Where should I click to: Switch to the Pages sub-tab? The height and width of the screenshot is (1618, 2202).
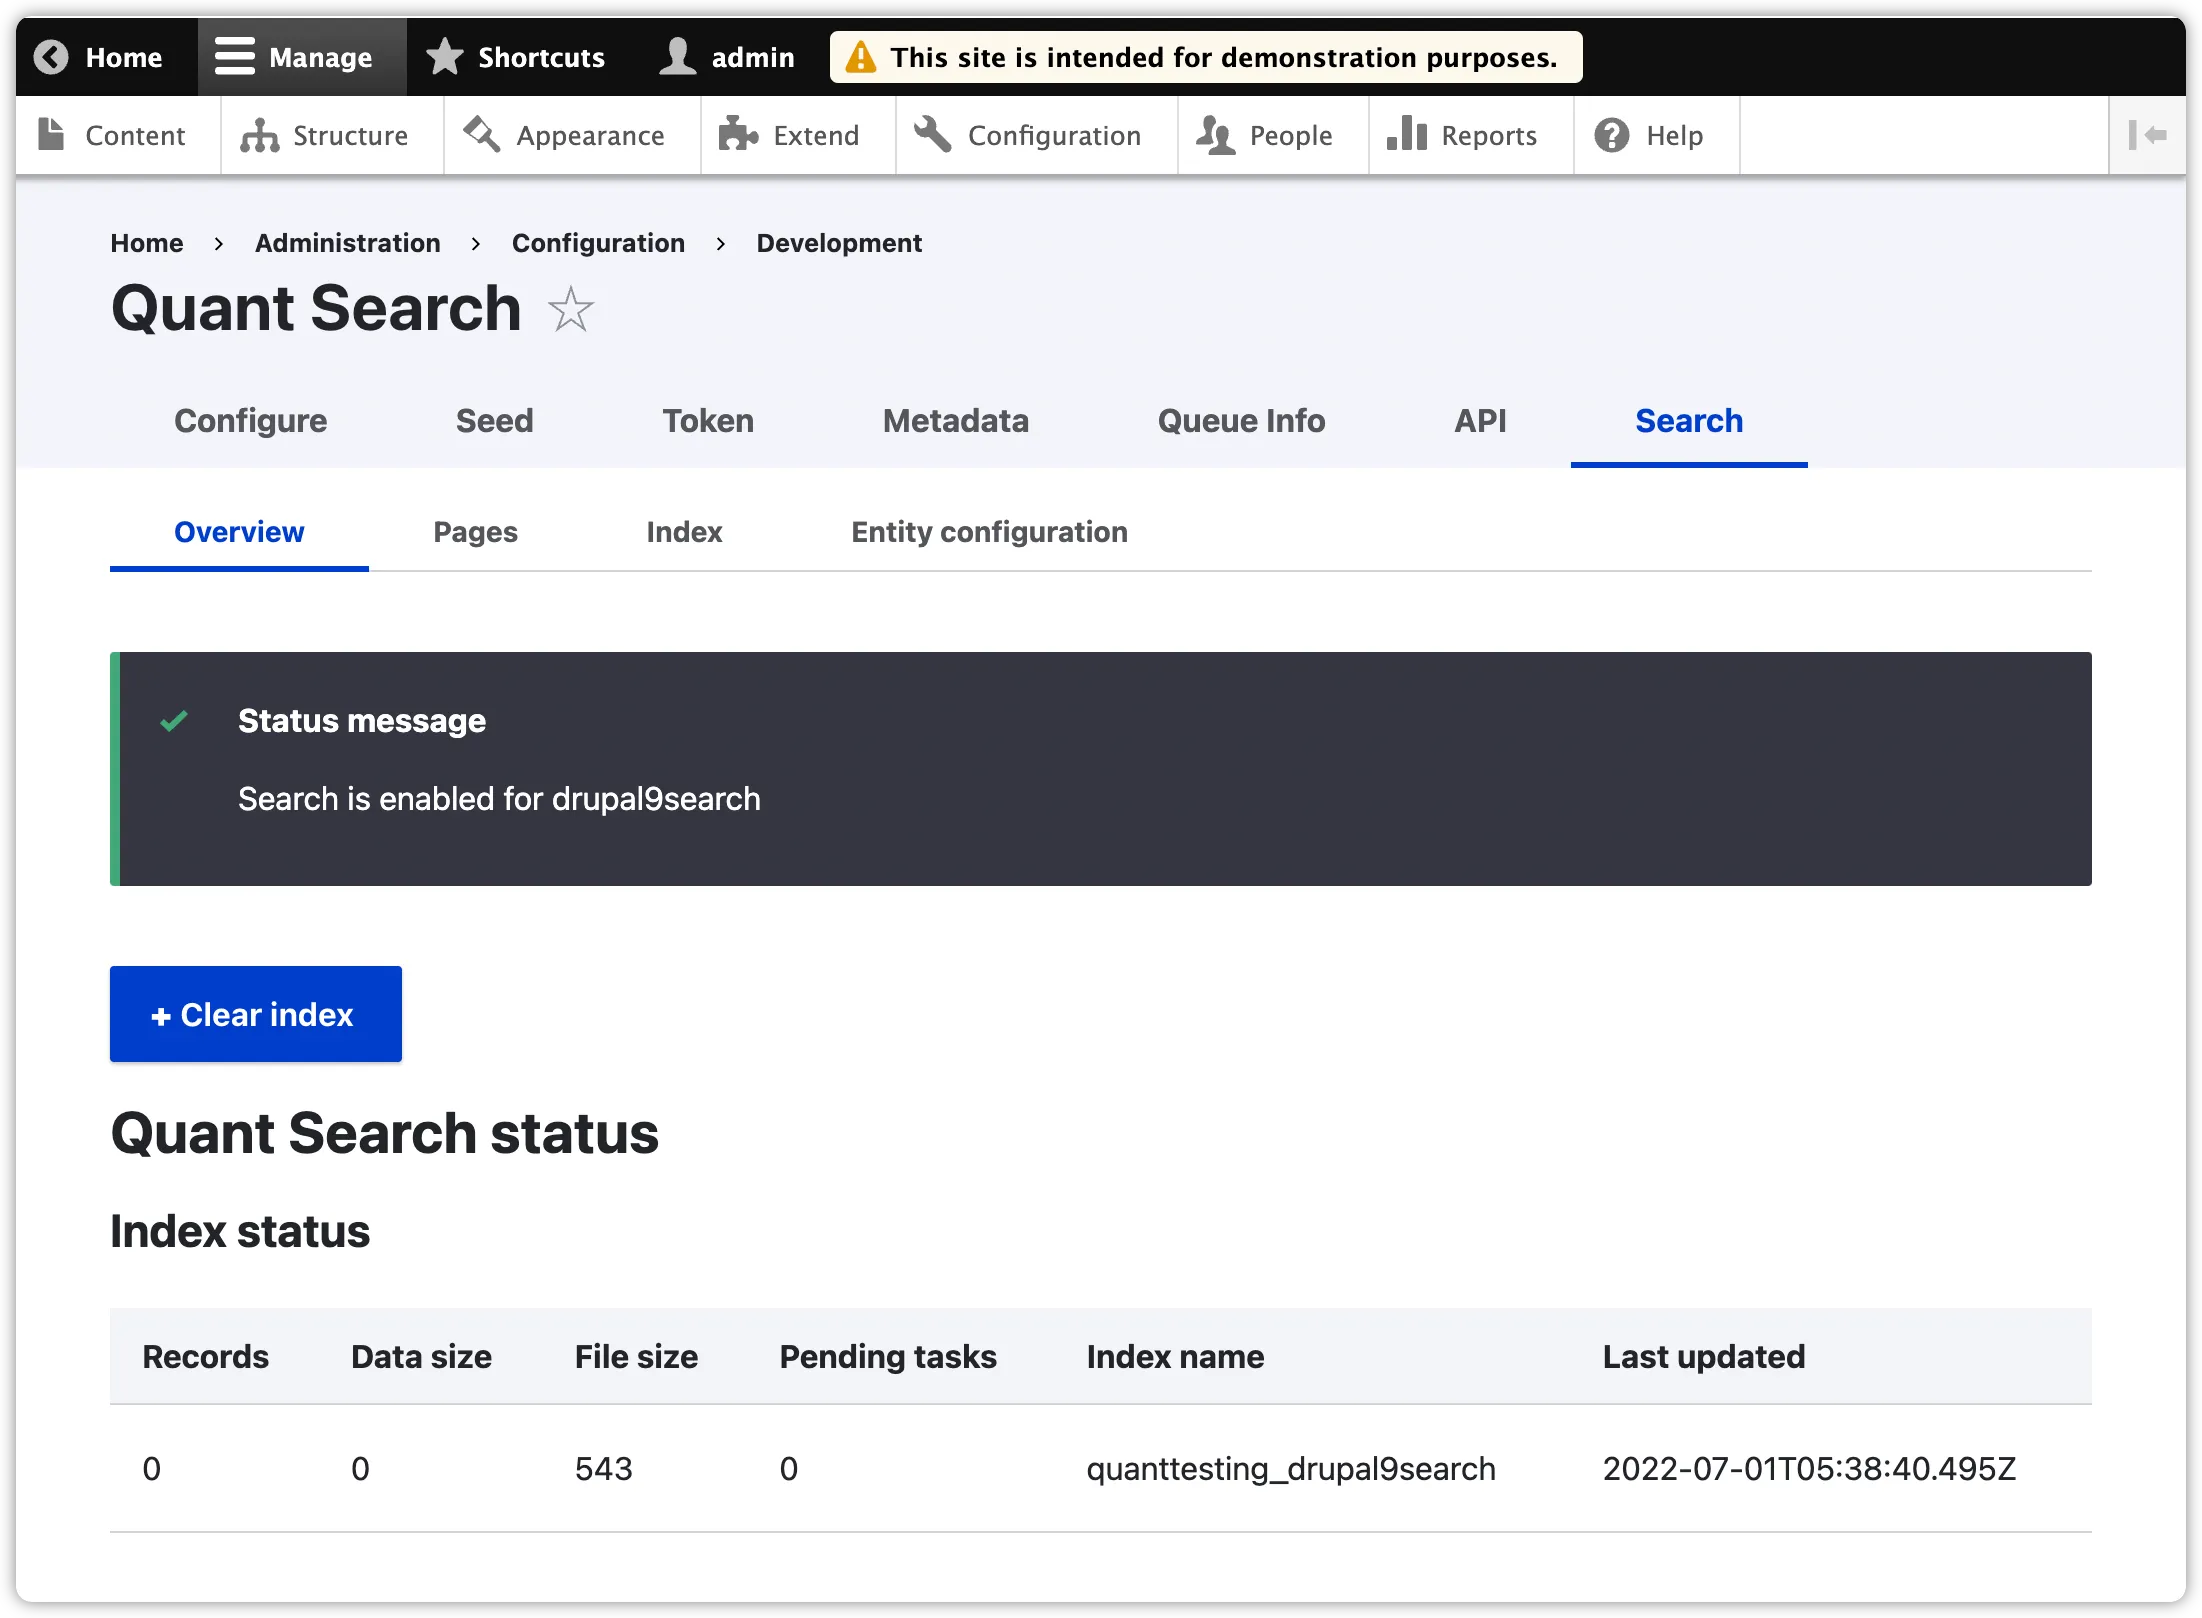tap(475, 532)
